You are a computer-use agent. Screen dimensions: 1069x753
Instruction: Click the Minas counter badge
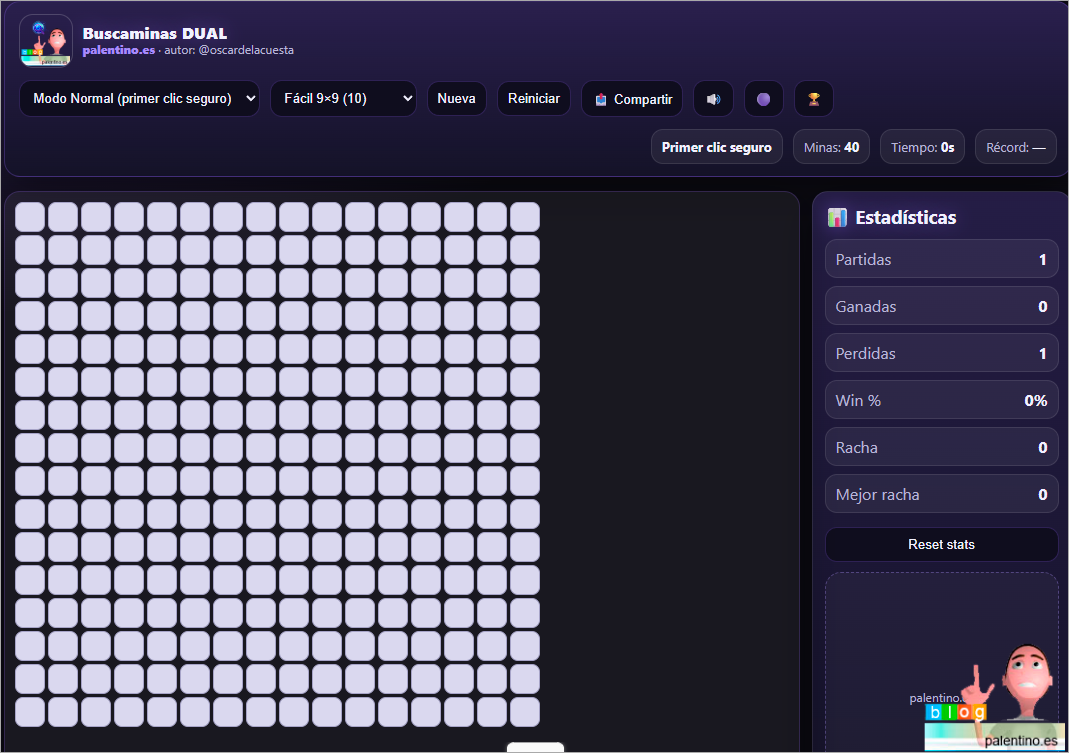click(x=831, y=147)
